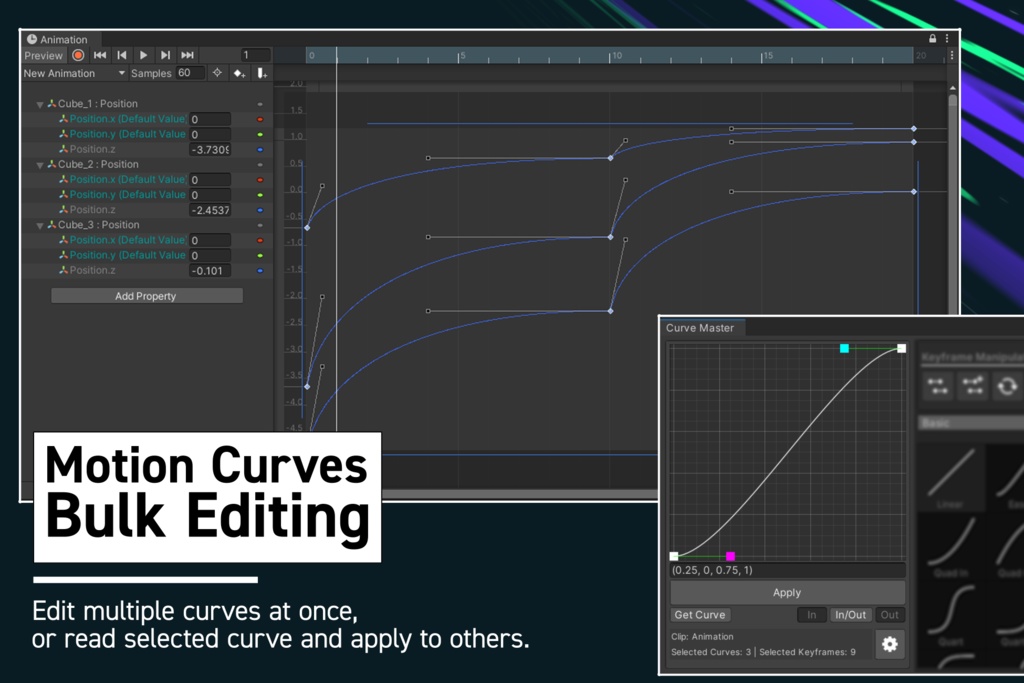Switch tangent editing to Out only
Viewport: 1024px width, 683px height.
890,614
